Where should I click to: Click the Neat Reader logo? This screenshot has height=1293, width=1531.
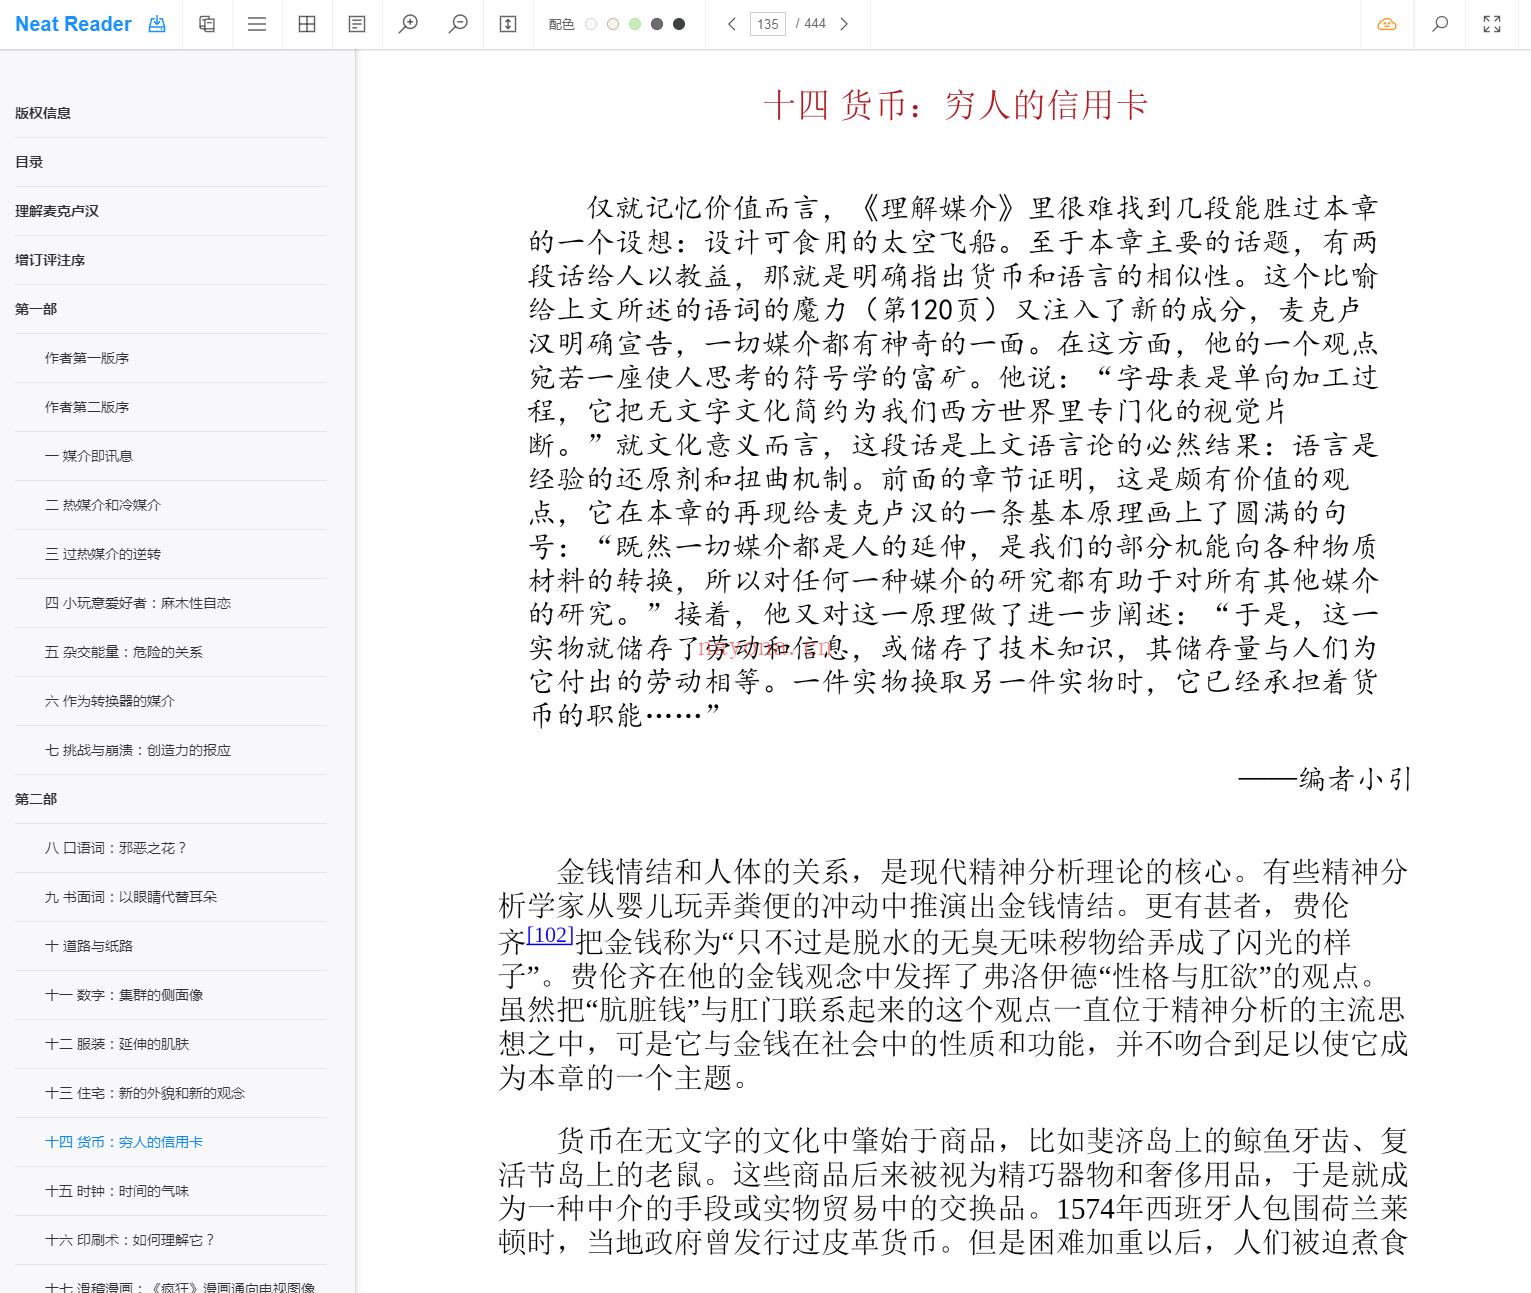point(73,24)
